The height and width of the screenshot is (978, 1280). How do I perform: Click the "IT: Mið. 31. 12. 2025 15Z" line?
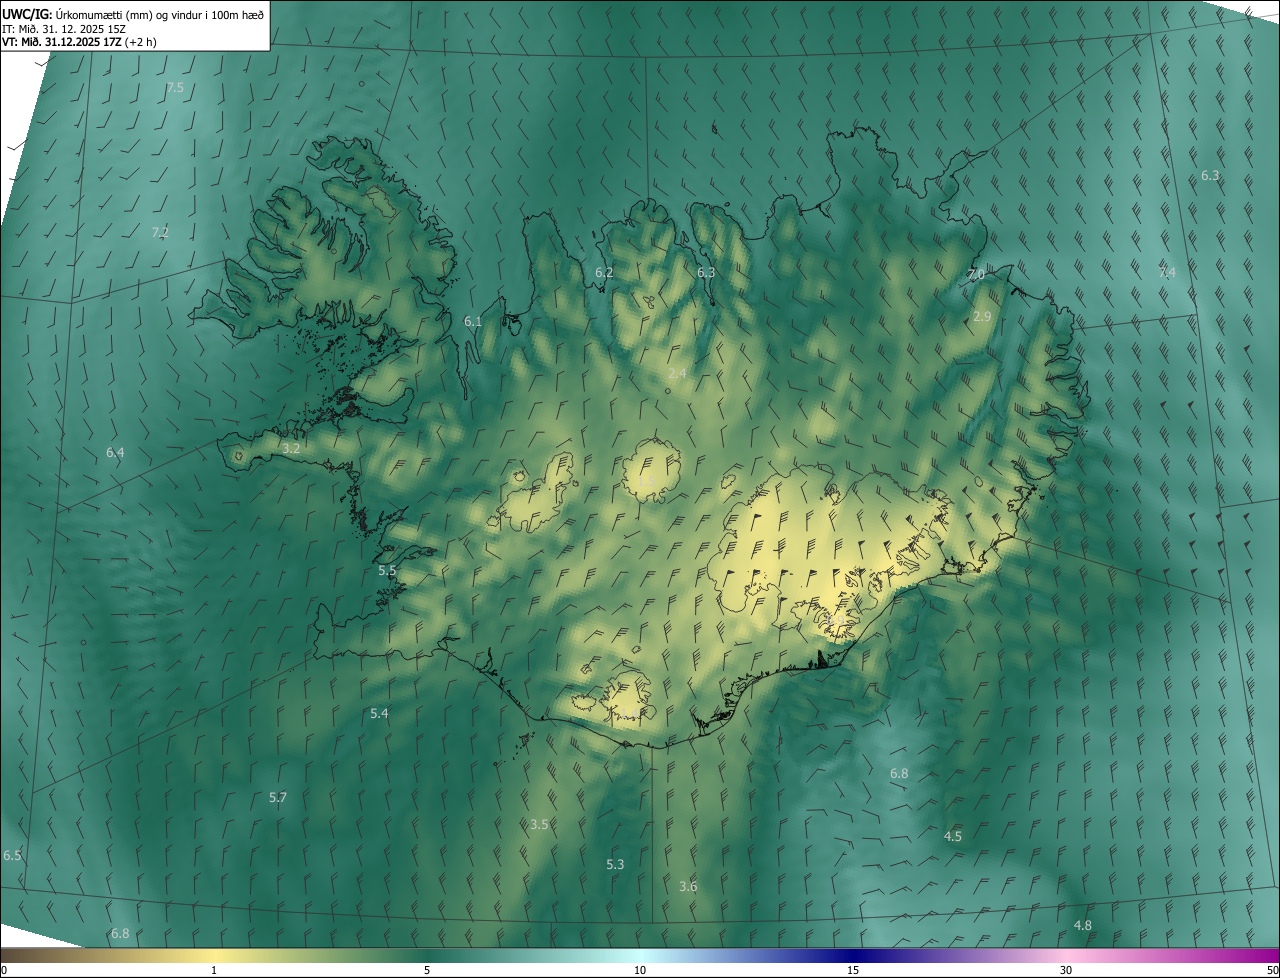point(64,29)
